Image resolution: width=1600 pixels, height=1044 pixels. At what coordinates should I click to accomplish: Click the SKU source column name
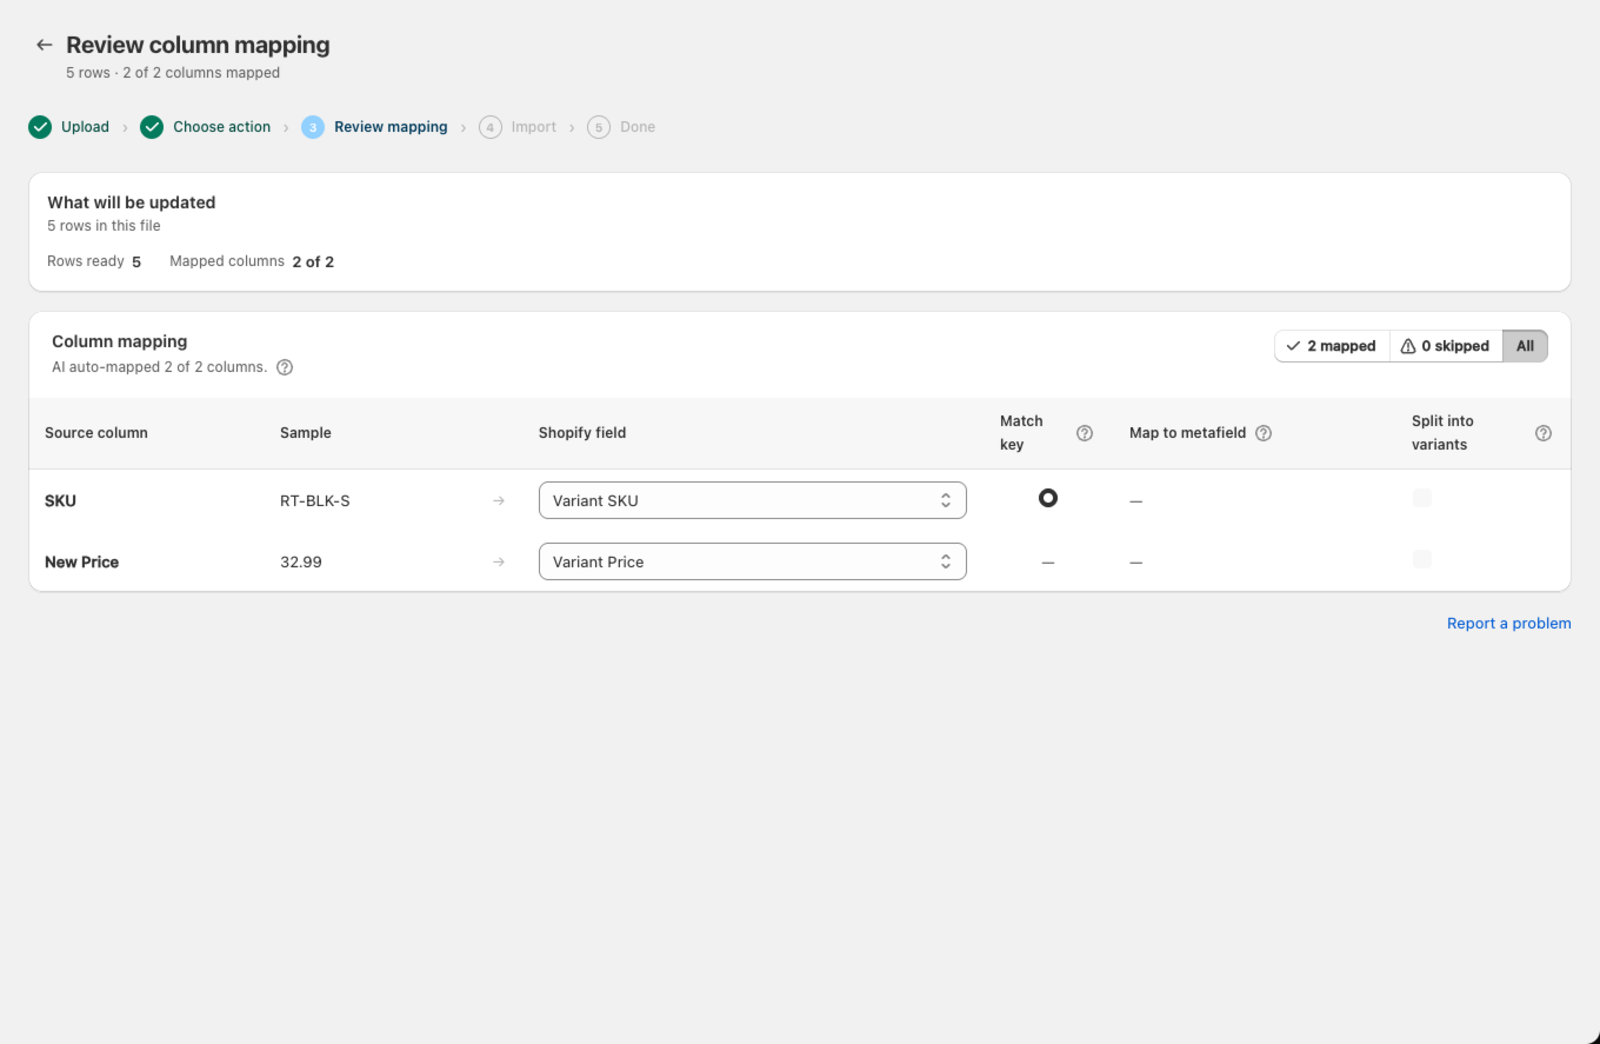click(60, 501)
